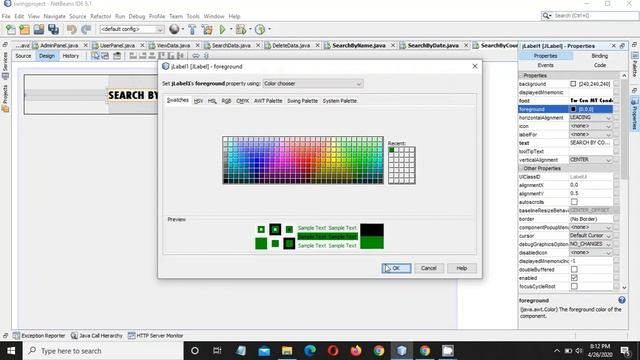Open Microsoft Edge from the taskbar

[310, 351]
